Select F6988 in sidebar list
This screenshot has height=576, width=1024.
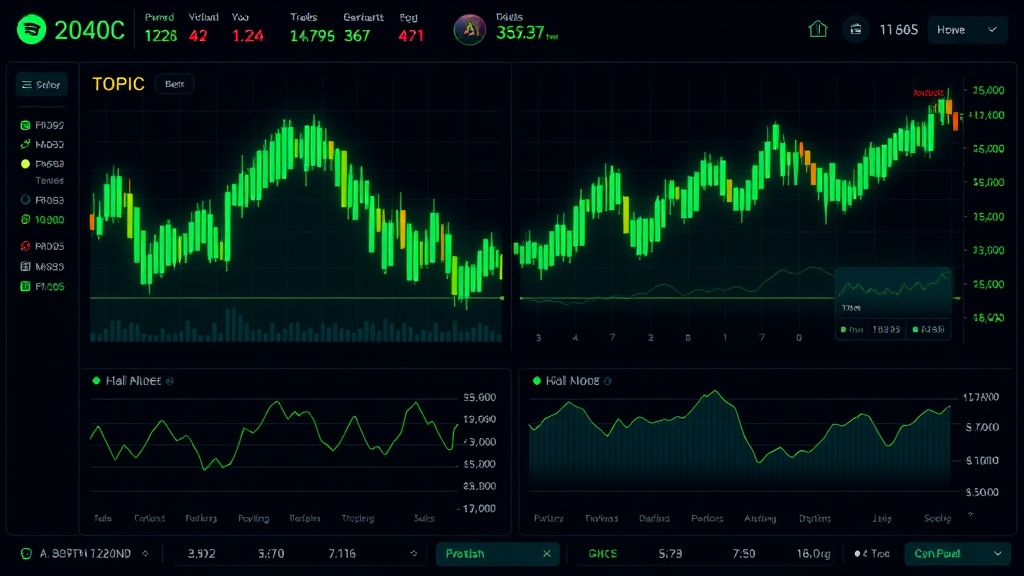(x=50, y=164)
